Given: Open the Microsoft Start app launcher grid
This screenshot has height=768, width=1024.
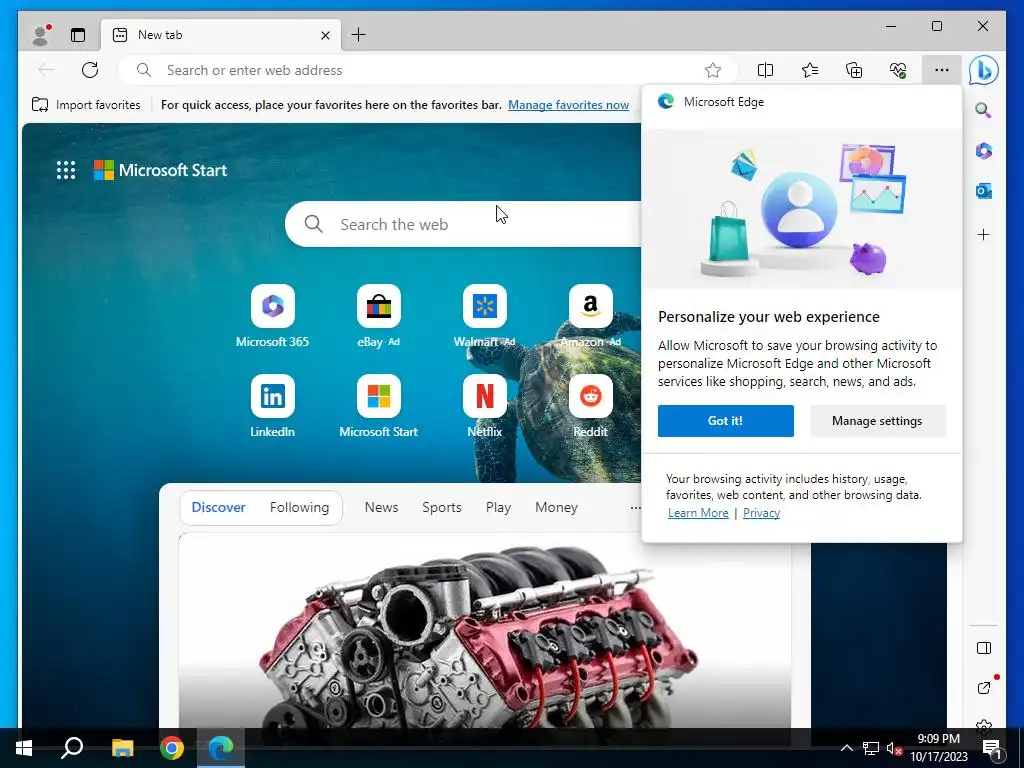Looking at the screenshot, I should point(66,170).
